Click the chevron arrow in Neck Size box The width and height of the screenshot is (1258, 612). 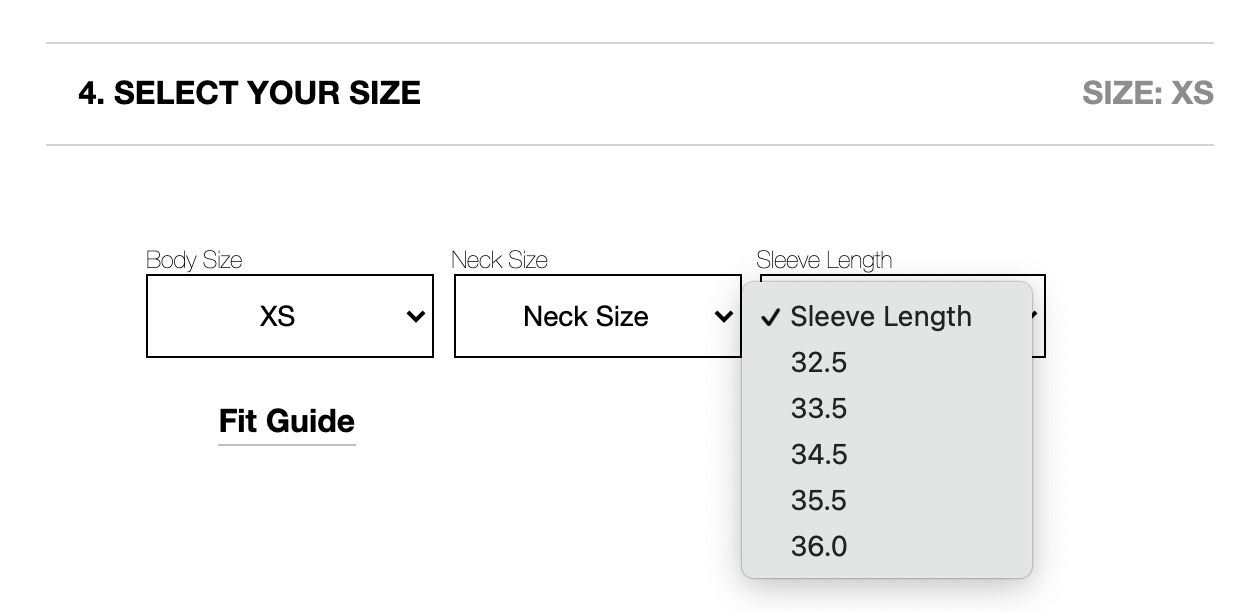pos(723,317)
